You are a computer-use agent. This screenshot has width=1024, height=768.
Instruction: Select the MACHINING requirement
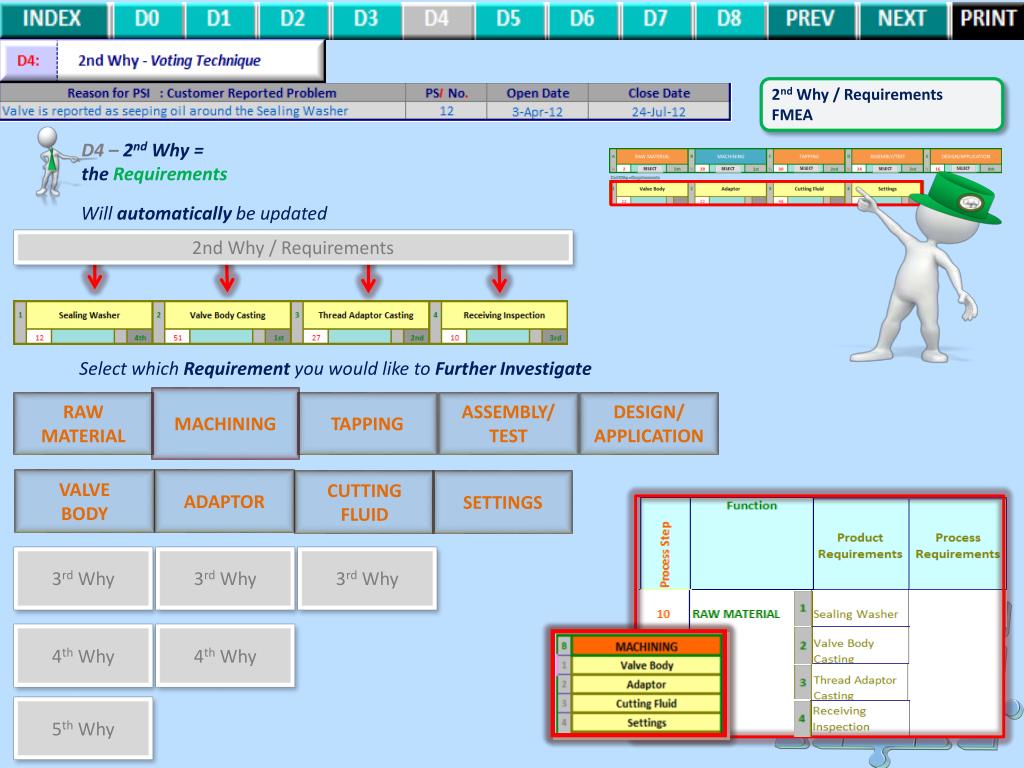pos(225,423)
